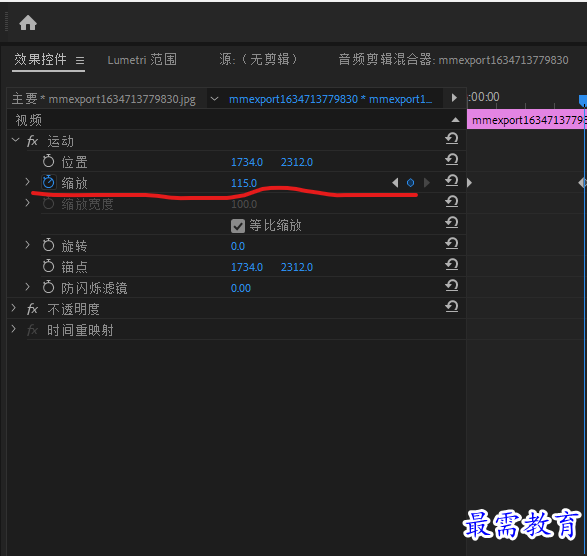
Task: Go to next 缩放 keyframe
Action: click(426, 183)
